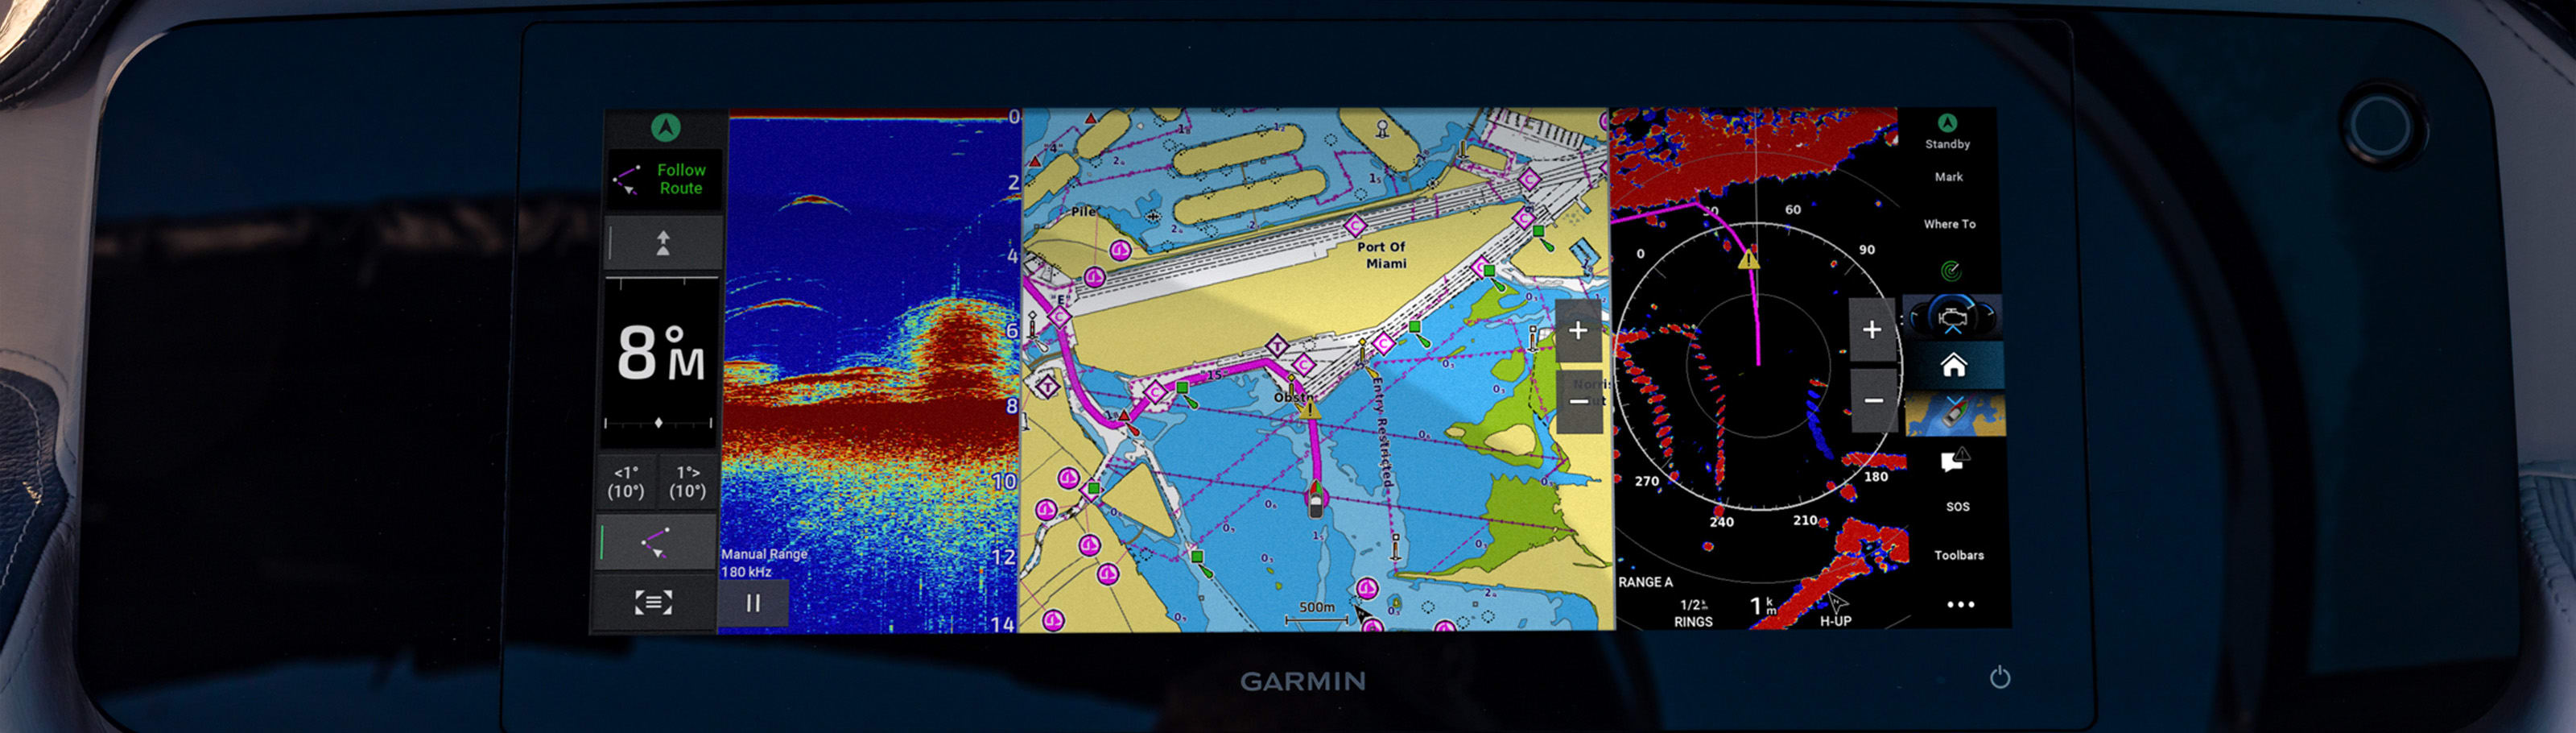Open the engine gauges page
The width and height of the screenshot is (2576, 733).
[x=1952, y=318]
